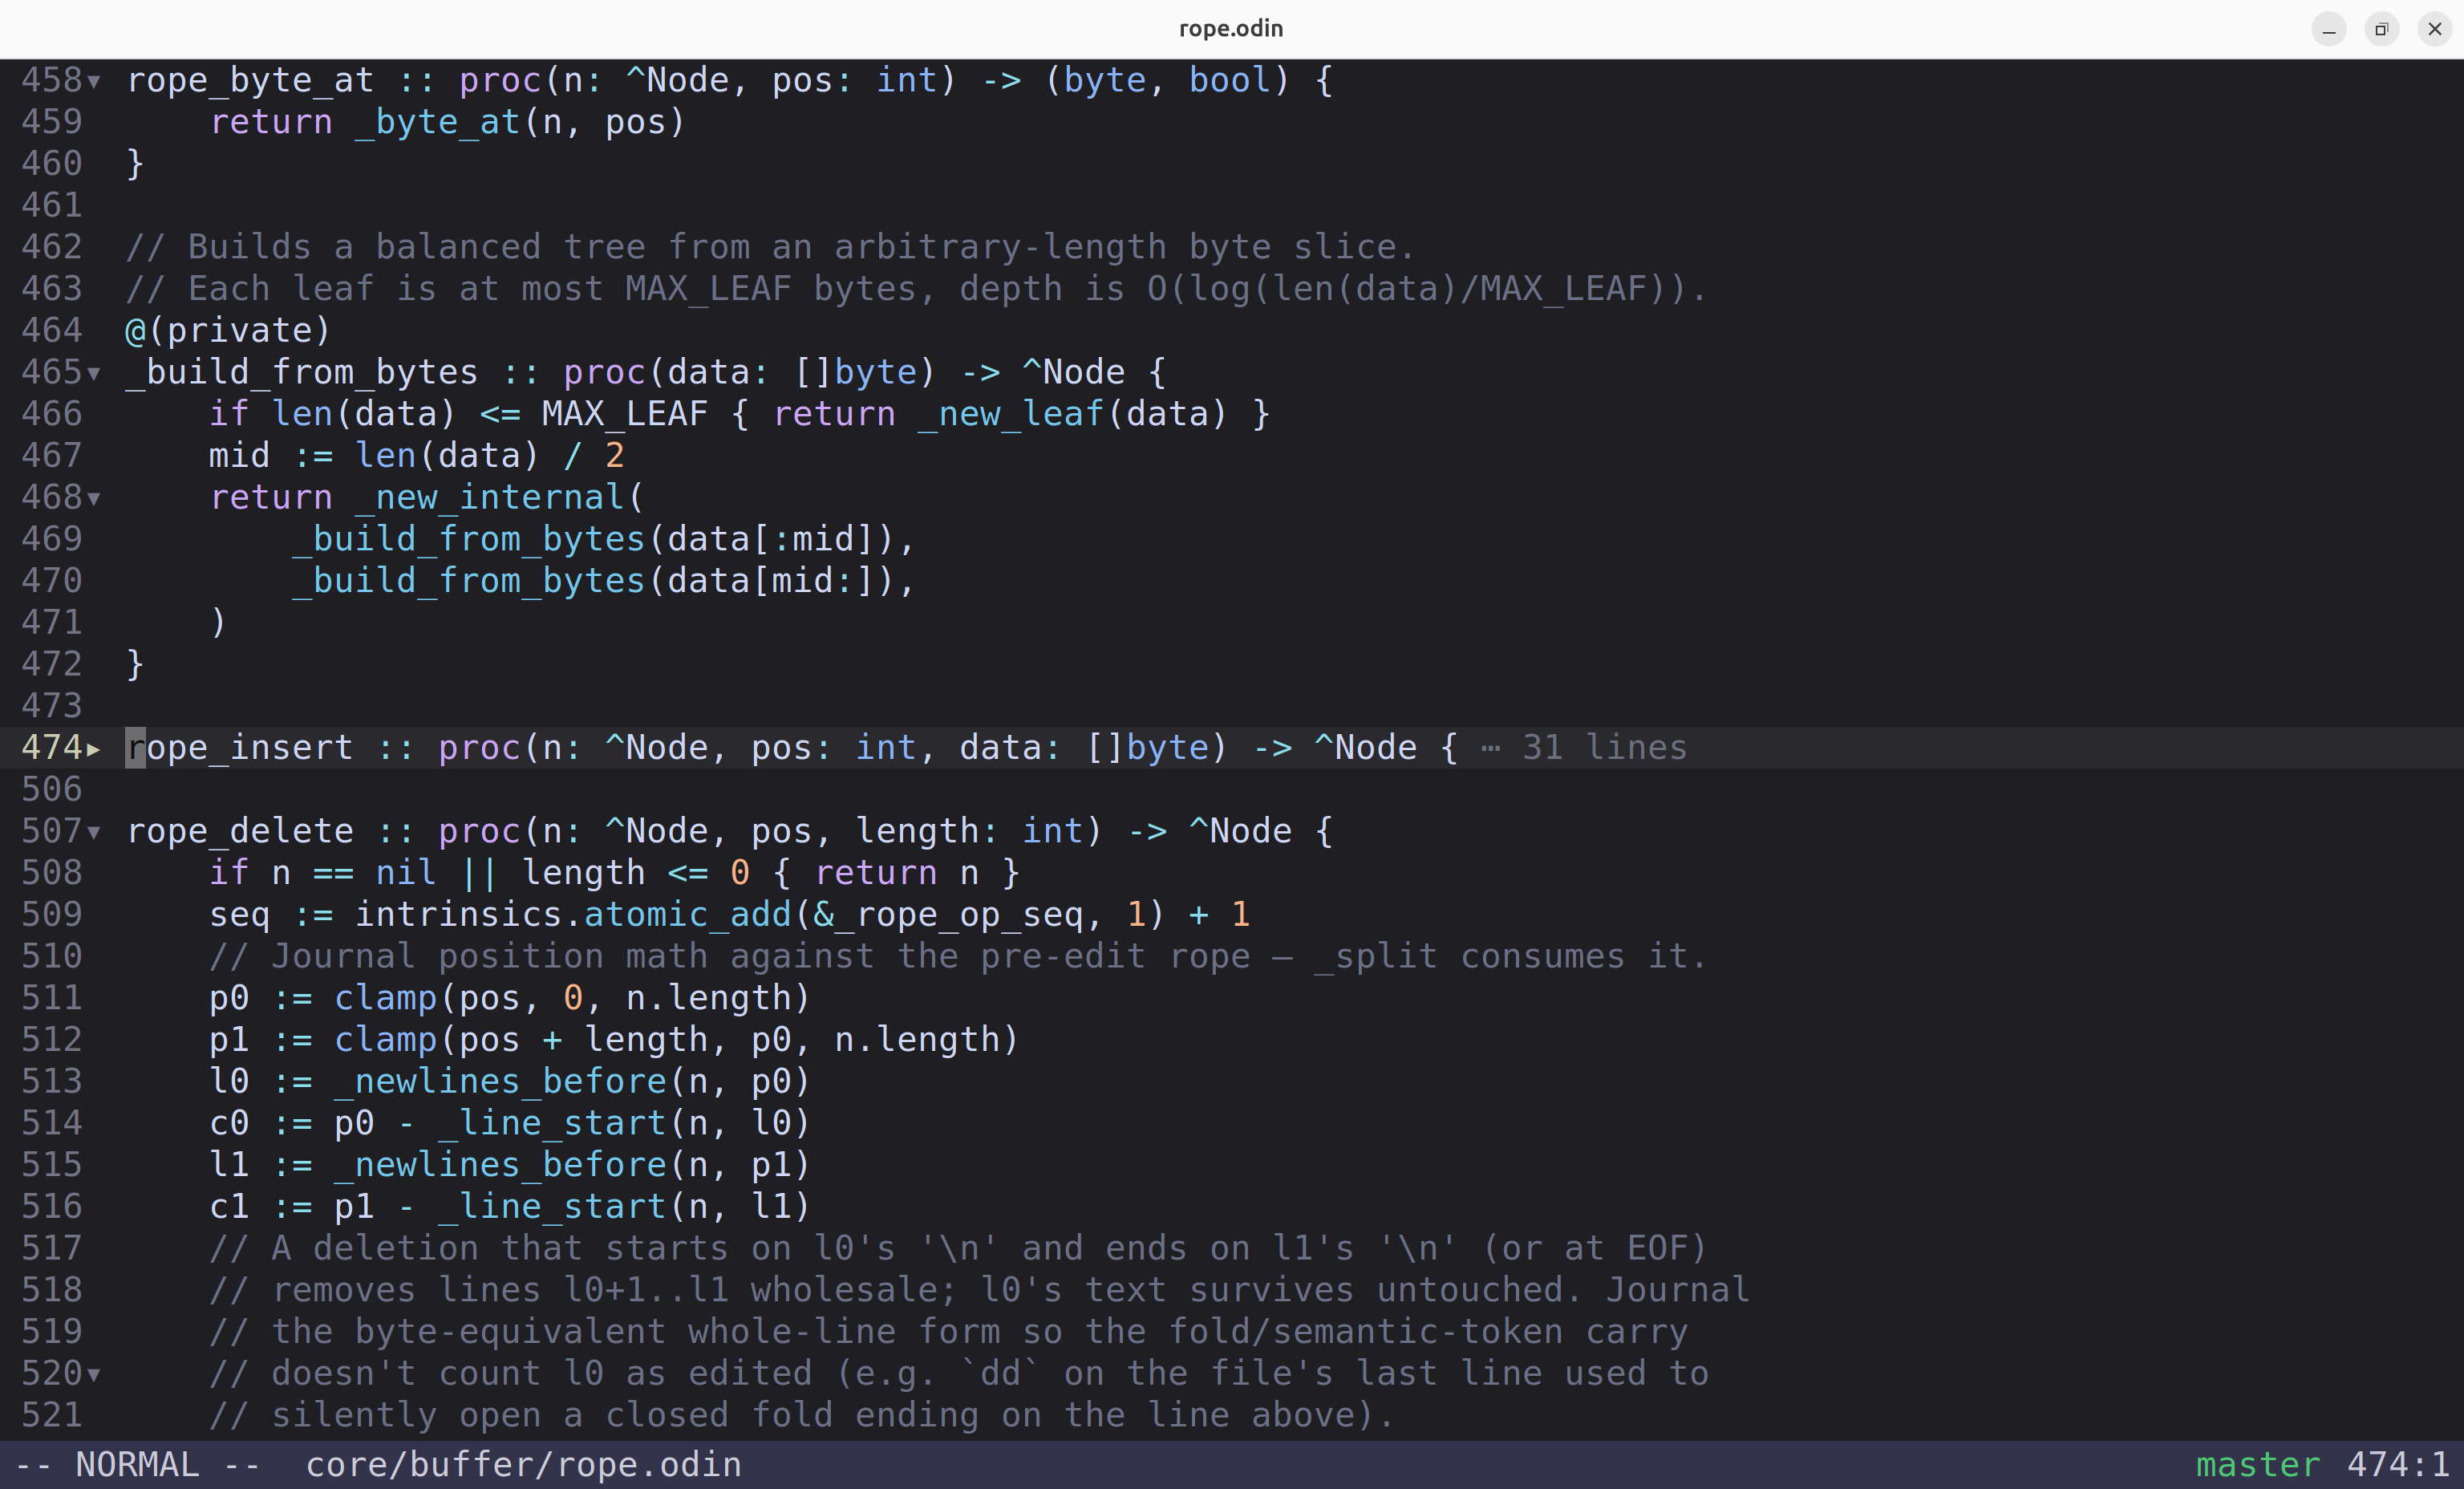The width and height of the screenshot is (2464, 1489).
Task: Click the 474:1 cursor position in status bar
Action: [2398, 1464]
